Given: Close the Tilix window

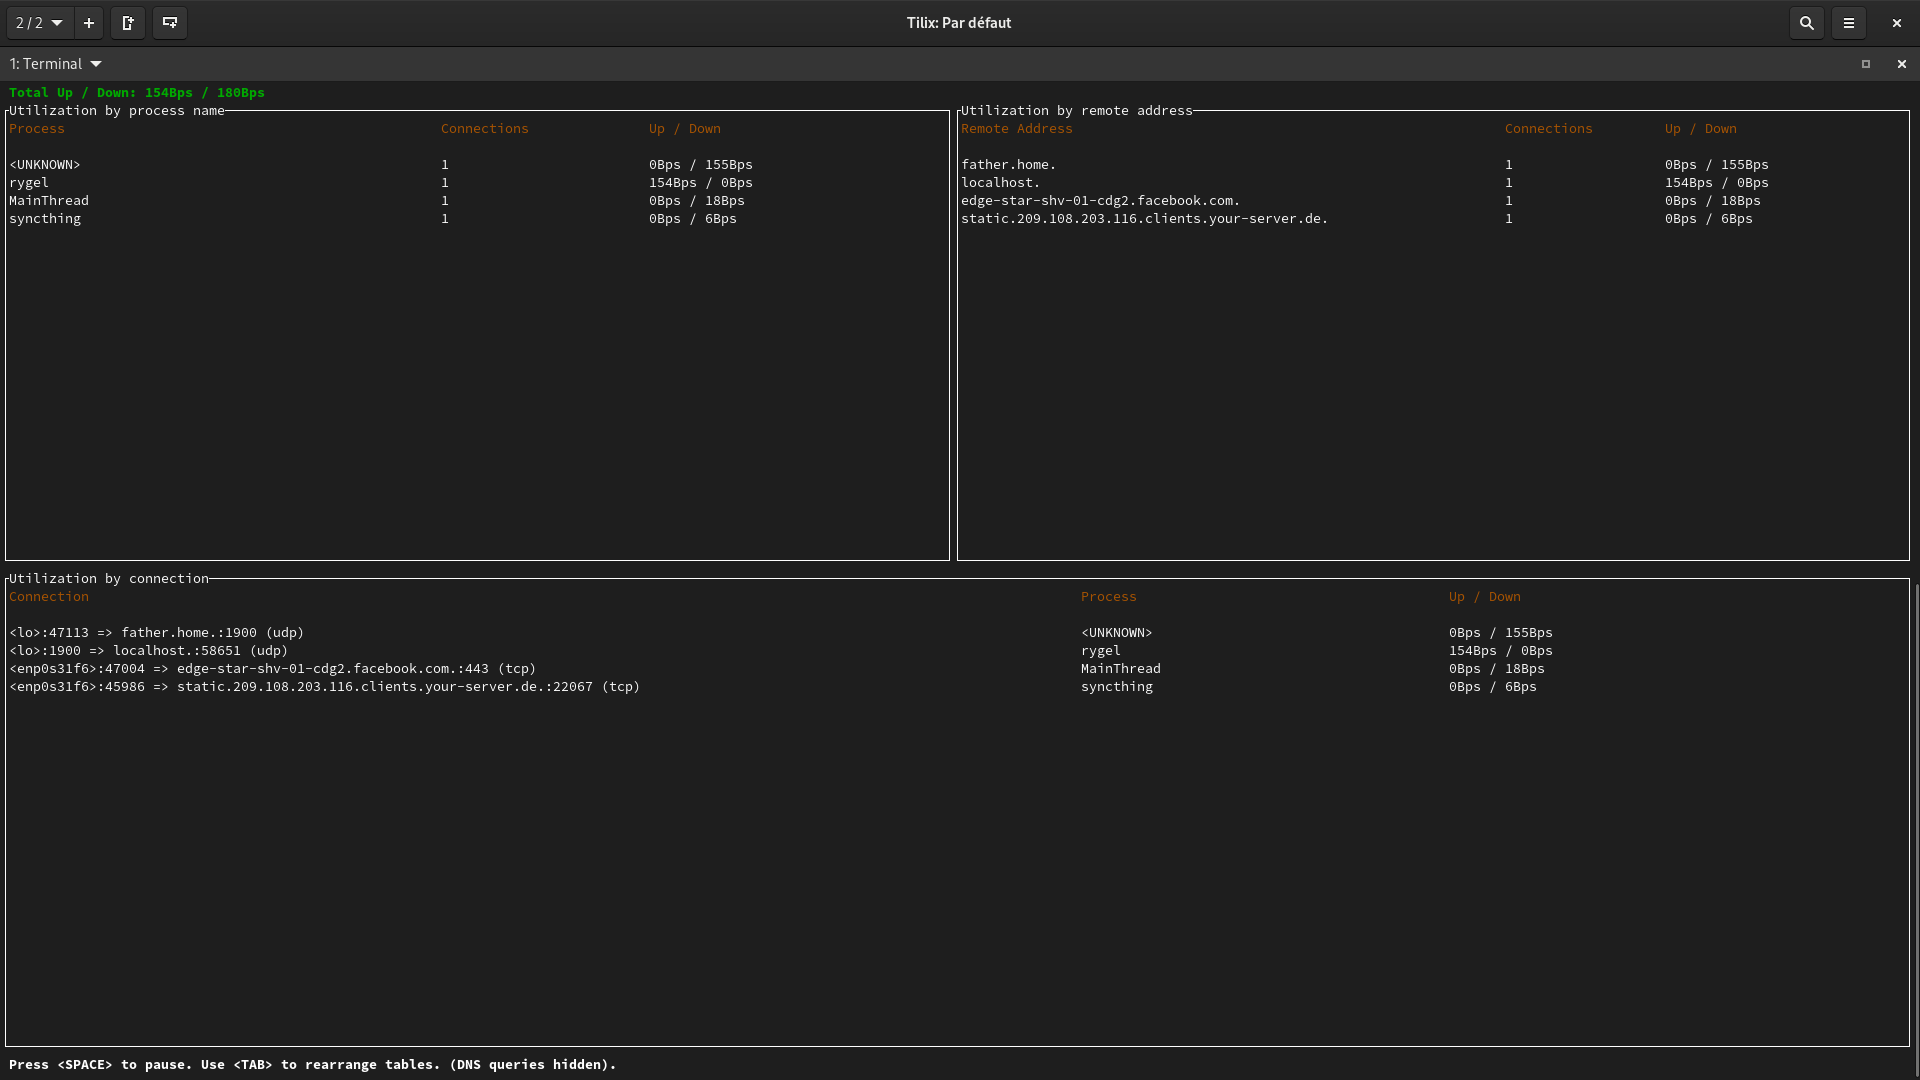Looking at the screenshot, I should [x=1896, y=23].
